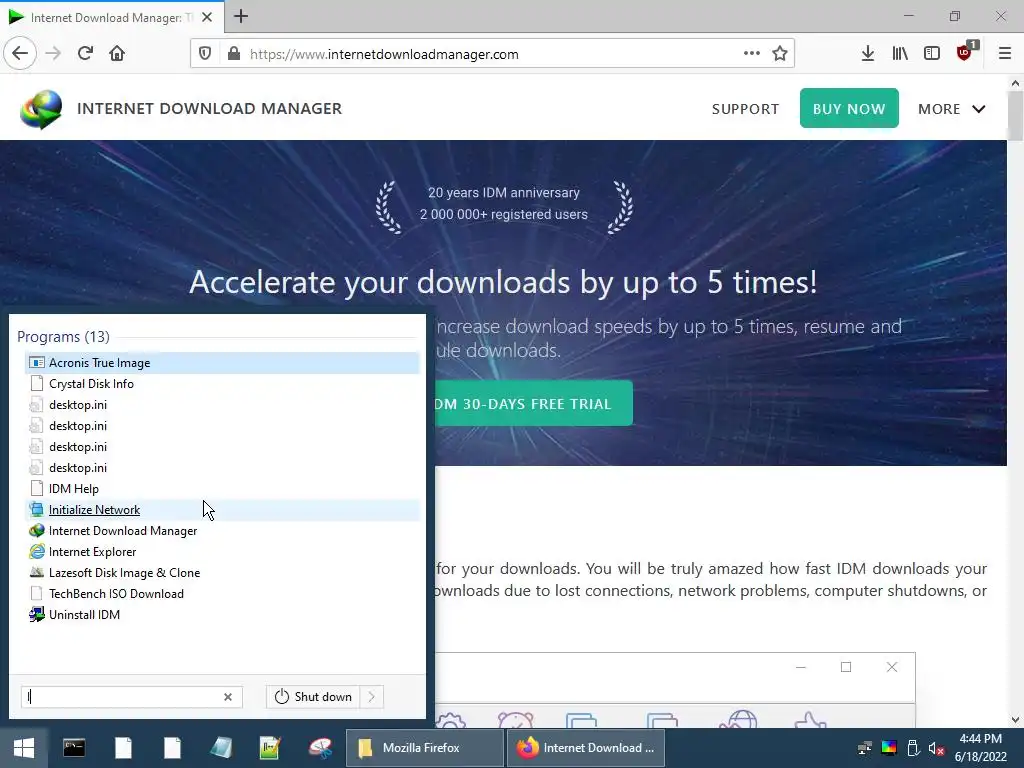This screenshot has height=768, width=1024.
Task: View site security padlock info
Action: [x=234, y=54]
